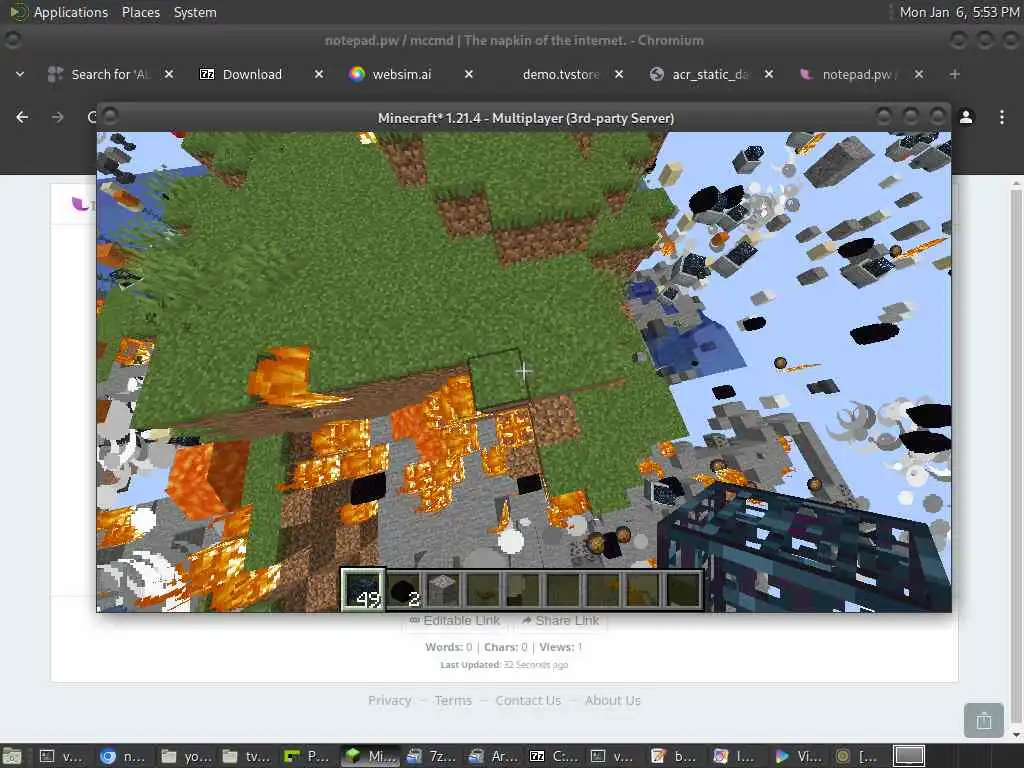Image resolution: width=1024 pixels, height=768 pixels.
Task: Click Show Desktop icon in taskbar
Action: [11, 756]
